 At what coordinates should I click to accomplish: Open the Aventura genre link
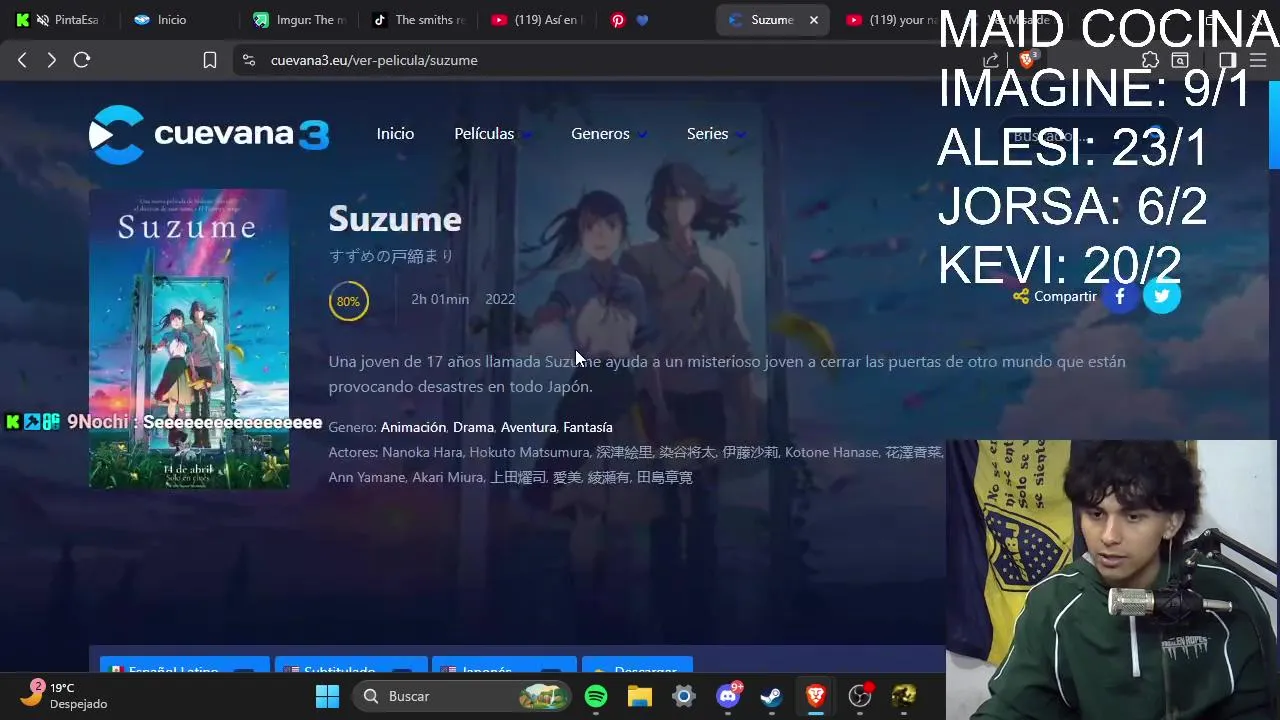[528, 427]
